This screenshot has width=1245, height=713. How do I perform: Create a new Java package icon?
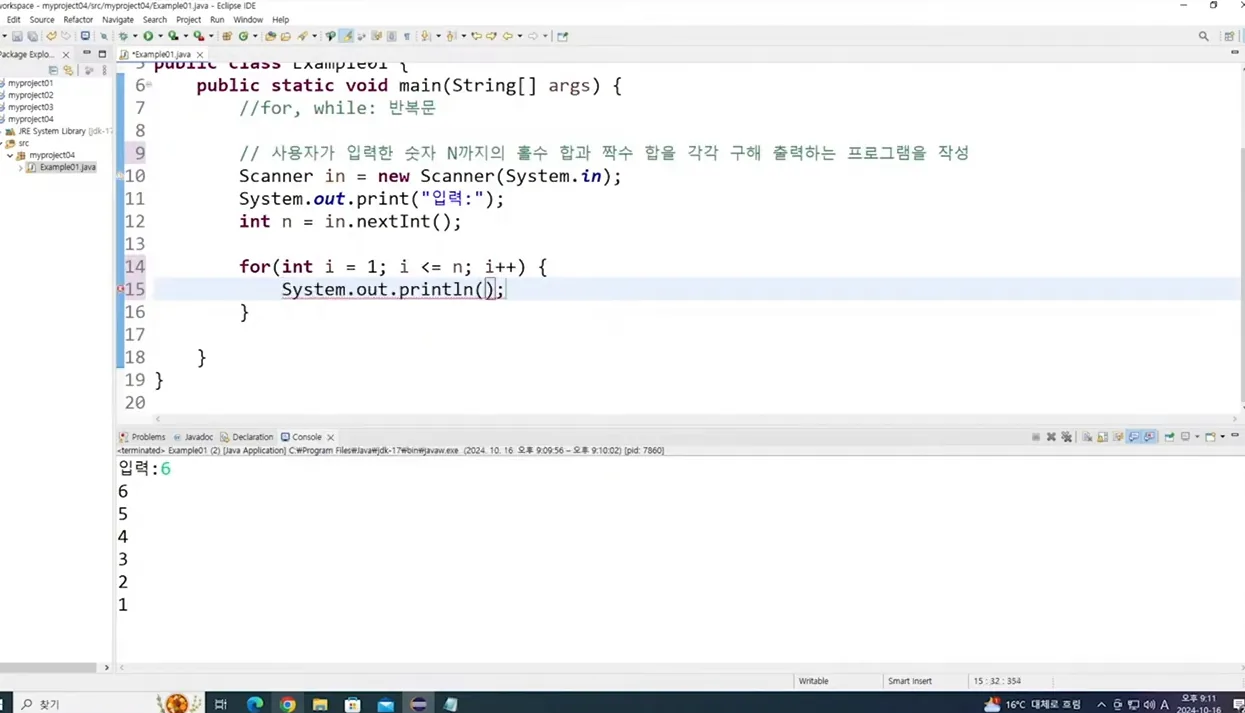pyautogui.click(x=227, y=36)
